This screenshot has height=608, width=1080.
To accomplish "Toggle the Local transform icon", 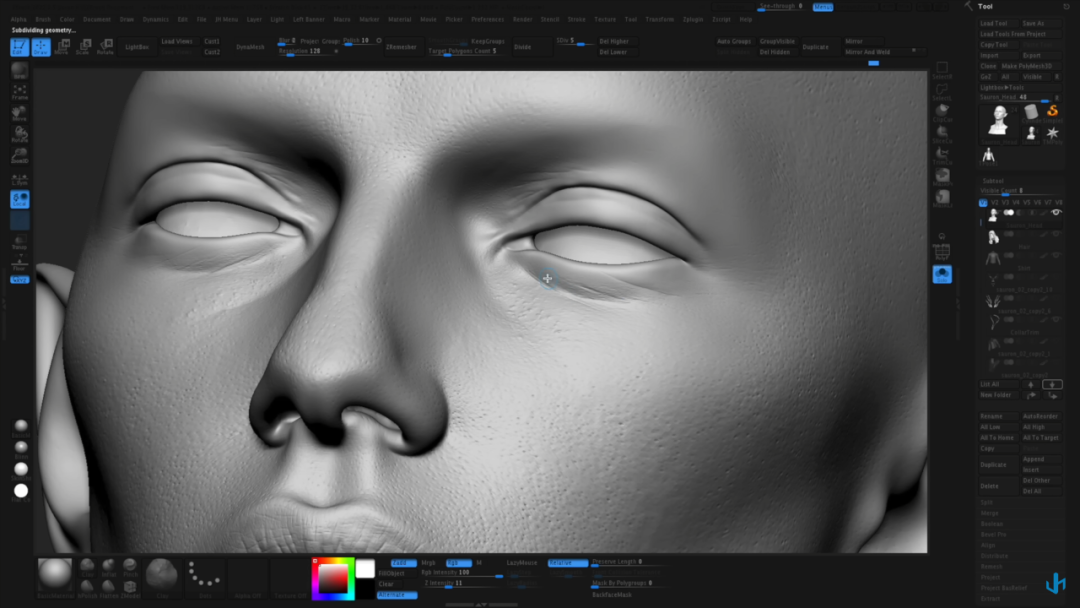I will (19, 199).
